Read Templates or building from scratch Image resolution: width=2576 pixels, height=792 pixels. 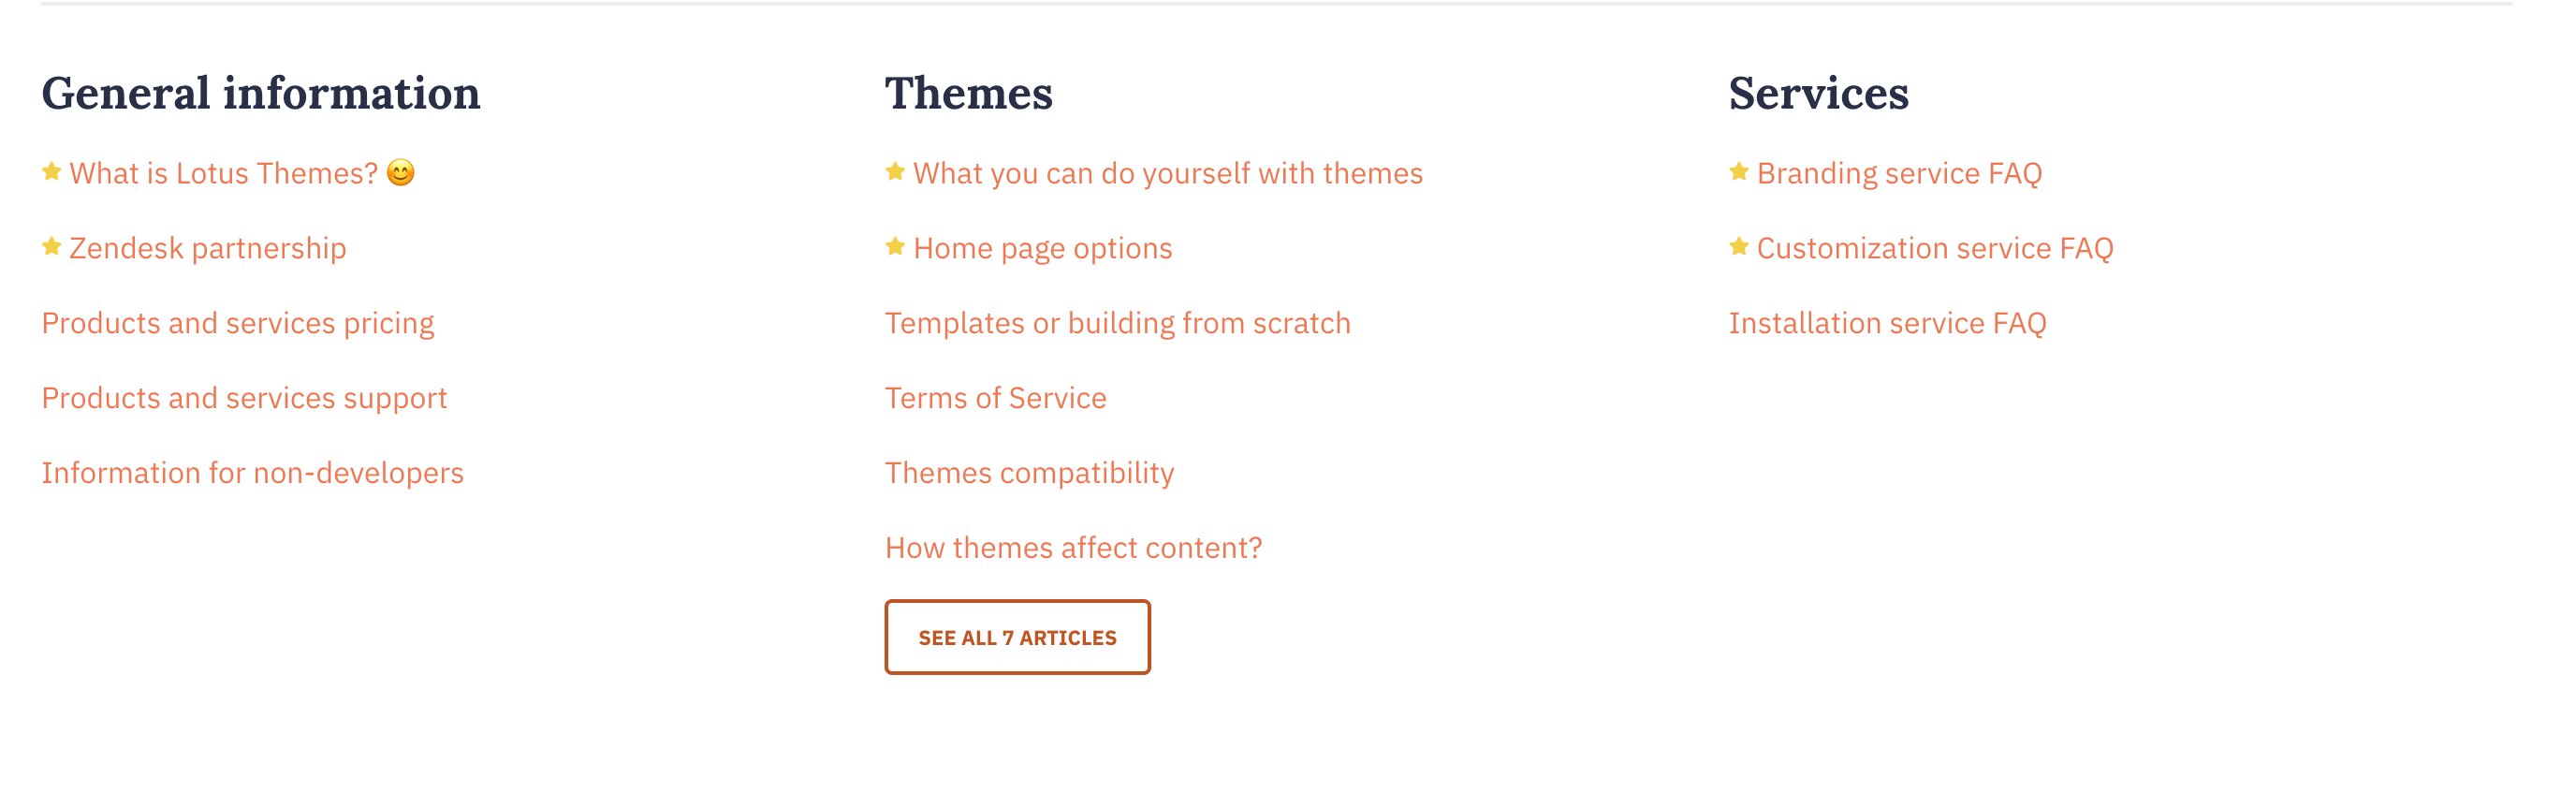click(1117, 323)
